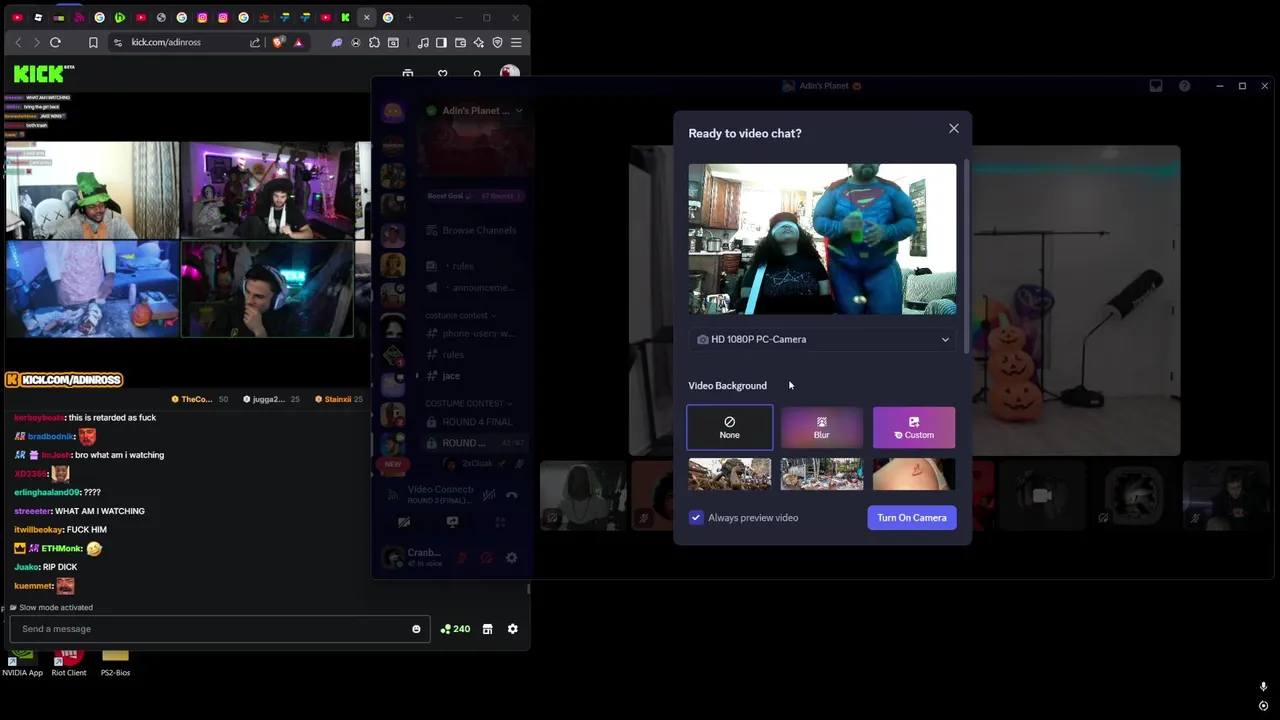Open NVIDIA App desktop shortcut
Viewport: 1280px width, 720px height.
point(22,663)
